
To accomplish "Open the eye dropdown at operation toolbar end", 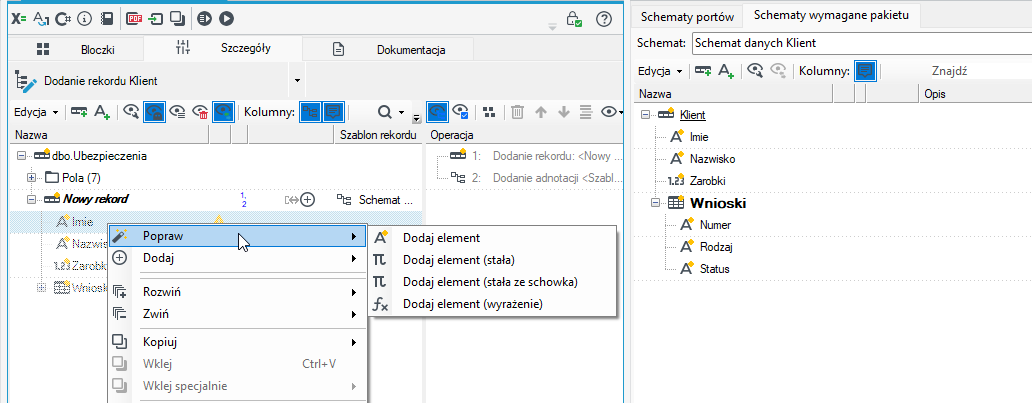I will (x=612, y=112).
